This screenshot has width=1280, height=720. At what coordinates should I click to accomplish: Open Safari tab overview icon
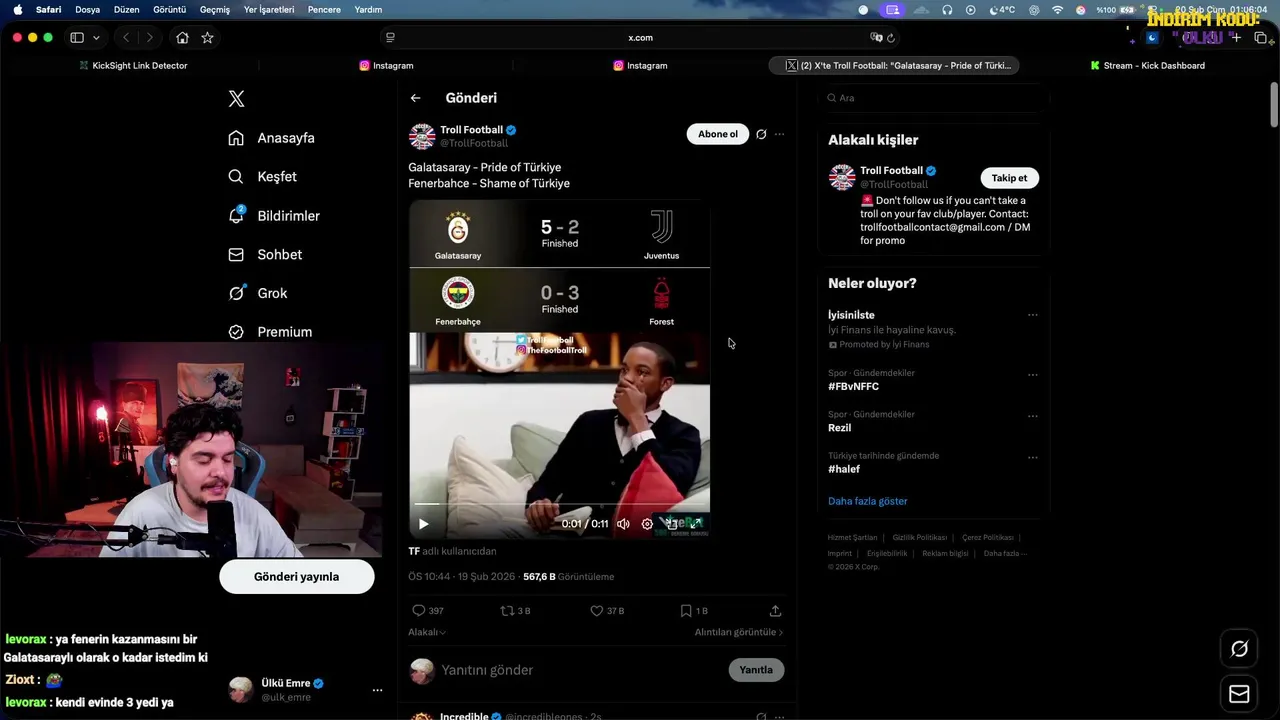point(1261,38)
